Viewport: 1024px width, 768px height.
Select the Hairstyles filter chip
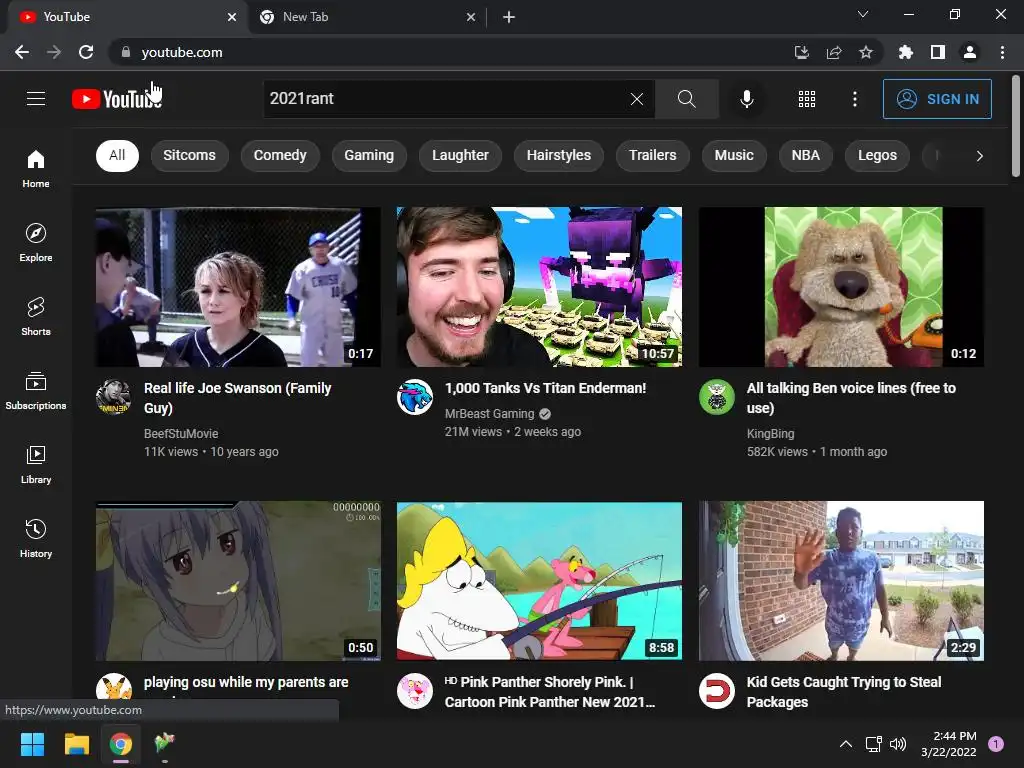559,155
